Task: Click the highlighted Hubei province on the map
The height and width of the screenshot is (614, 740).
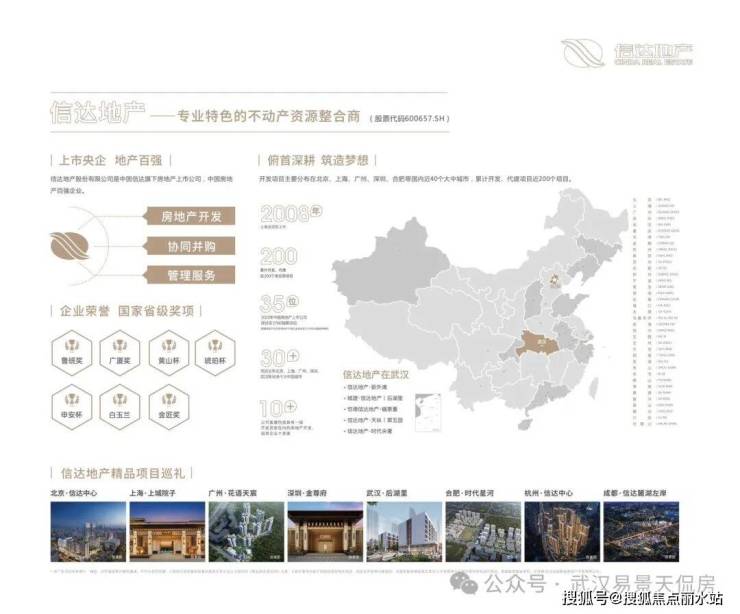Action: tap(538, 343)
